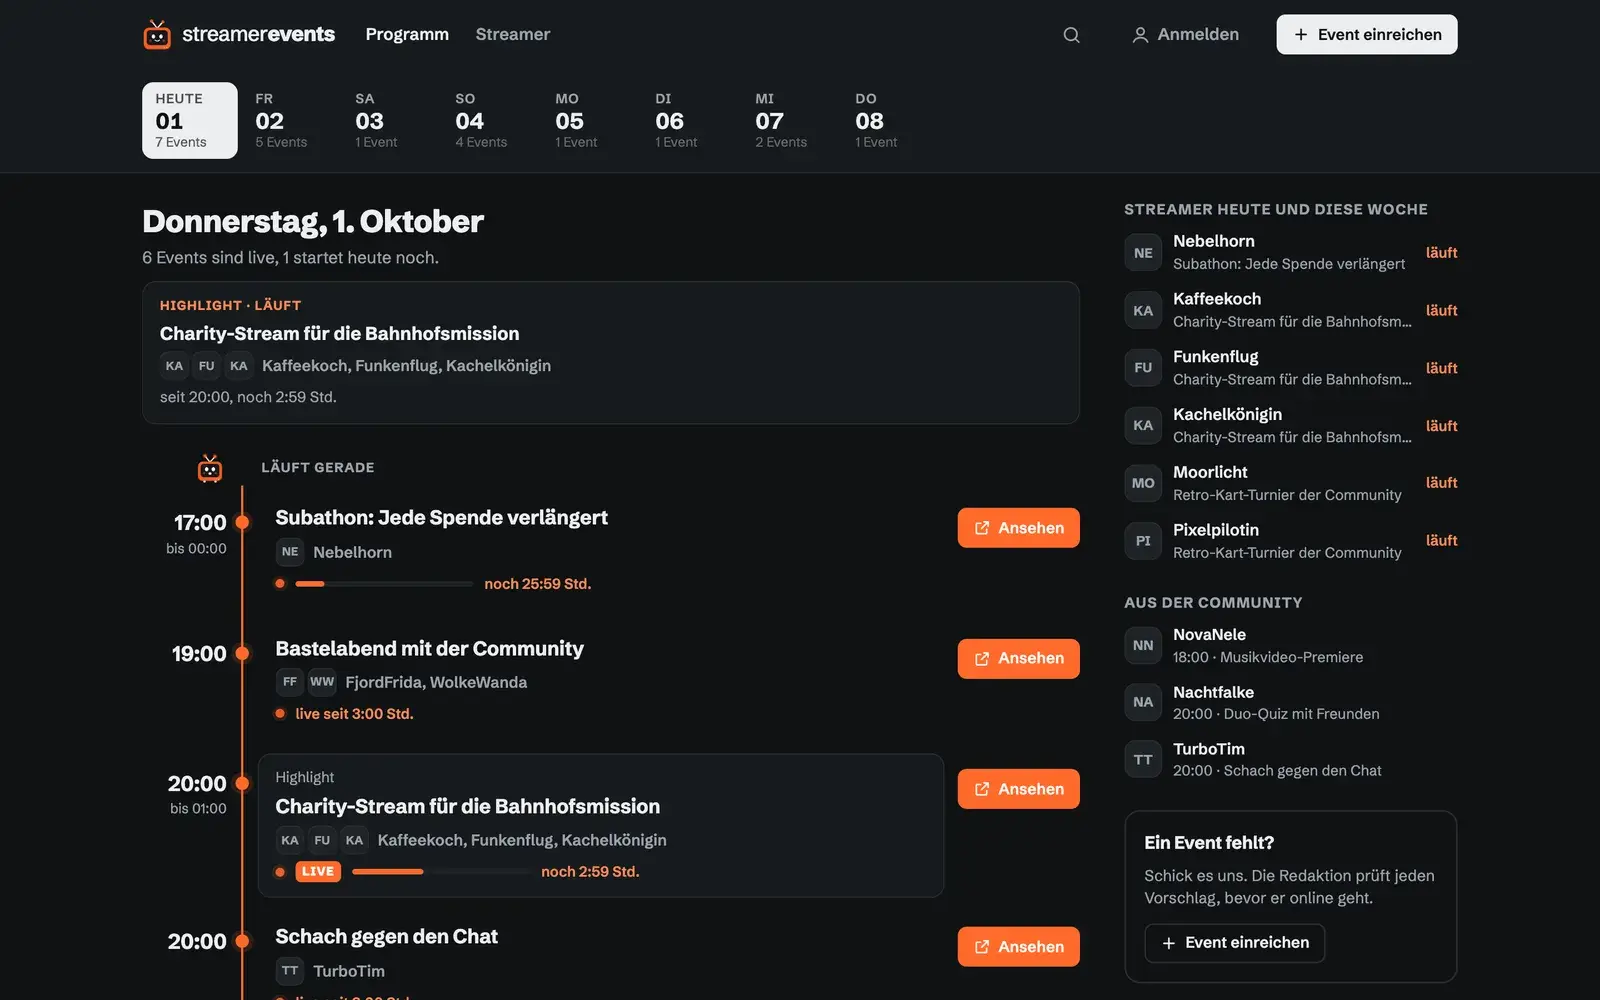Screen dimensions: 1600x1000
Task: Open Pixelpilotin streamer entry in sidebar
Action: (x=1290, y=541)
